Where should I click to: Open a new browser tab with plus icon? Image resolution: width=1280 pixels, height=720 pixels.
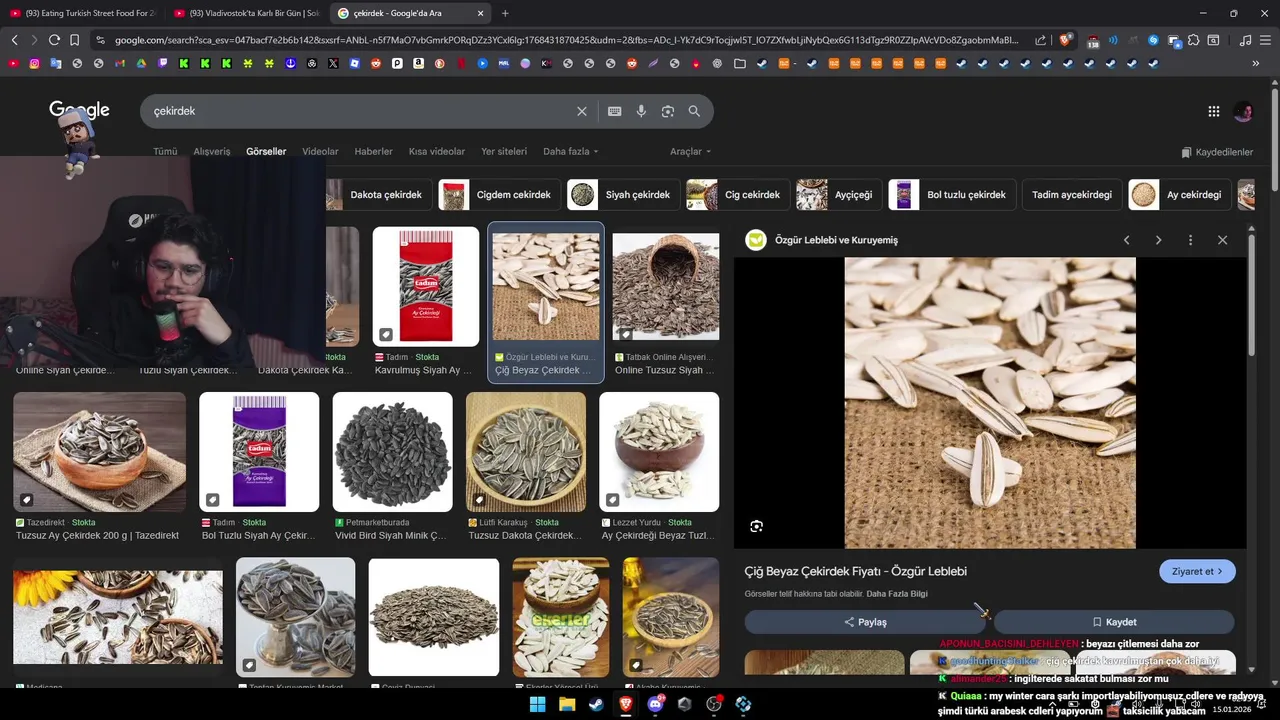[505, 13]
